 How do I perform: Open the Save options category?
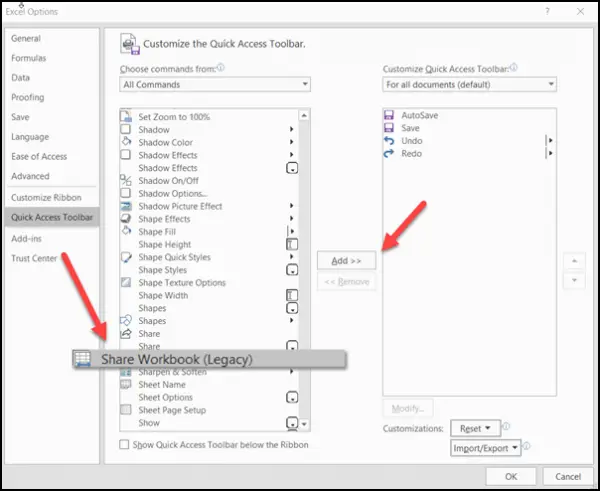pos(20,117)
